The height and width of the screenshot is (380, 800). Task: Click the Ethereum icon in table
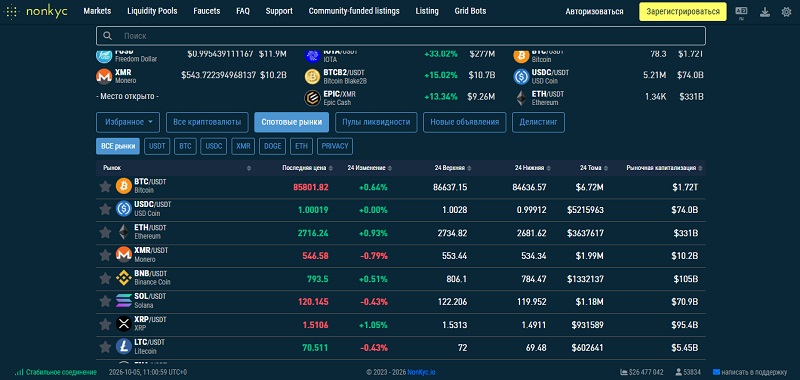click(124, 232)
